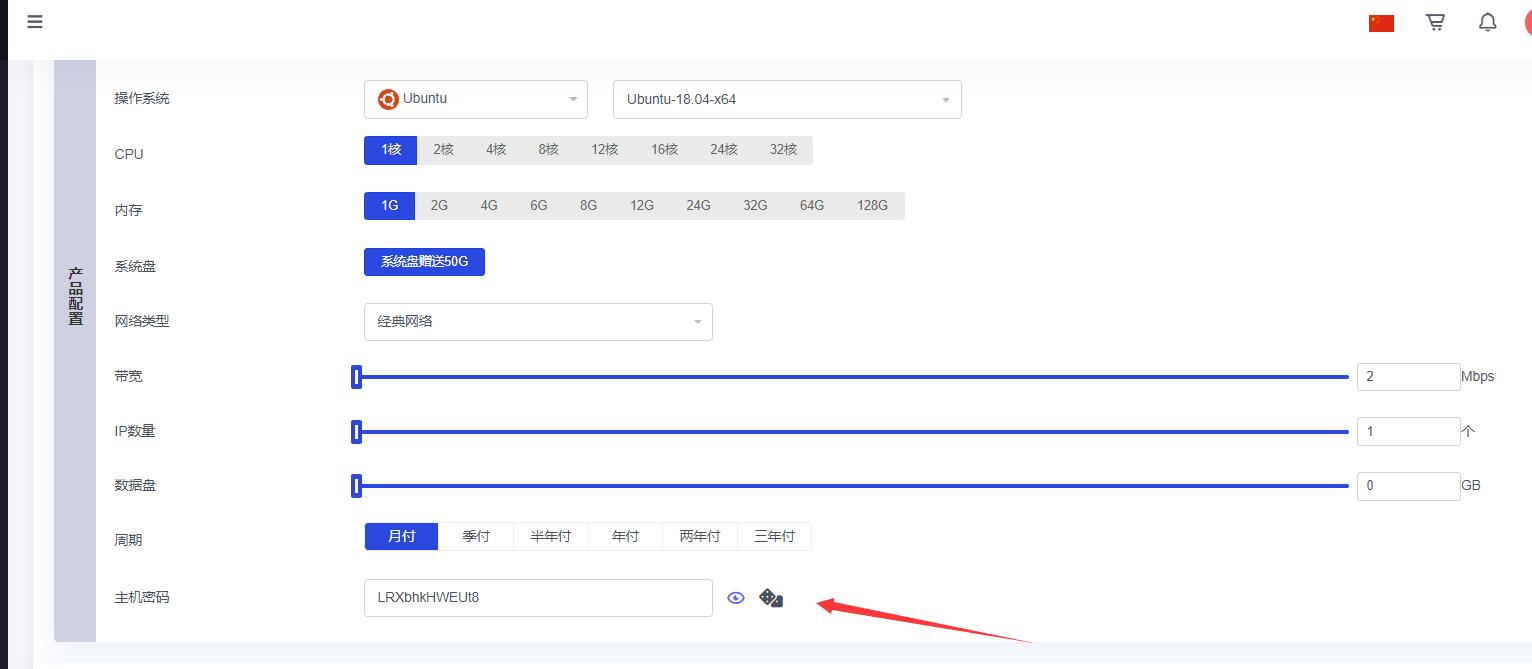Click the IP数量 number input box

[x=1407, y=432]
